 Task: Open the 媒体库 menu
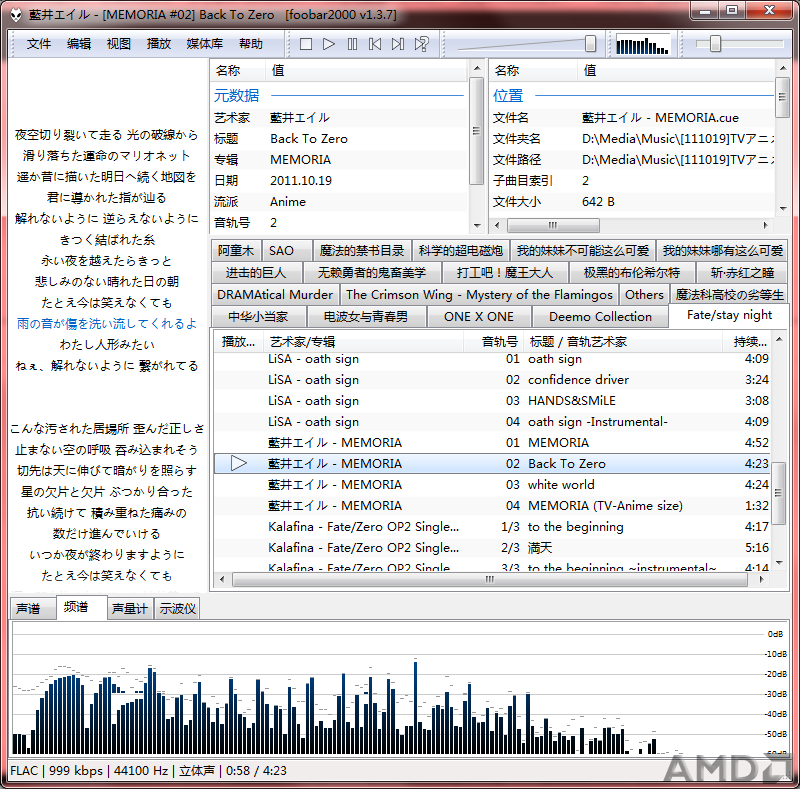(x=205, y=44)
